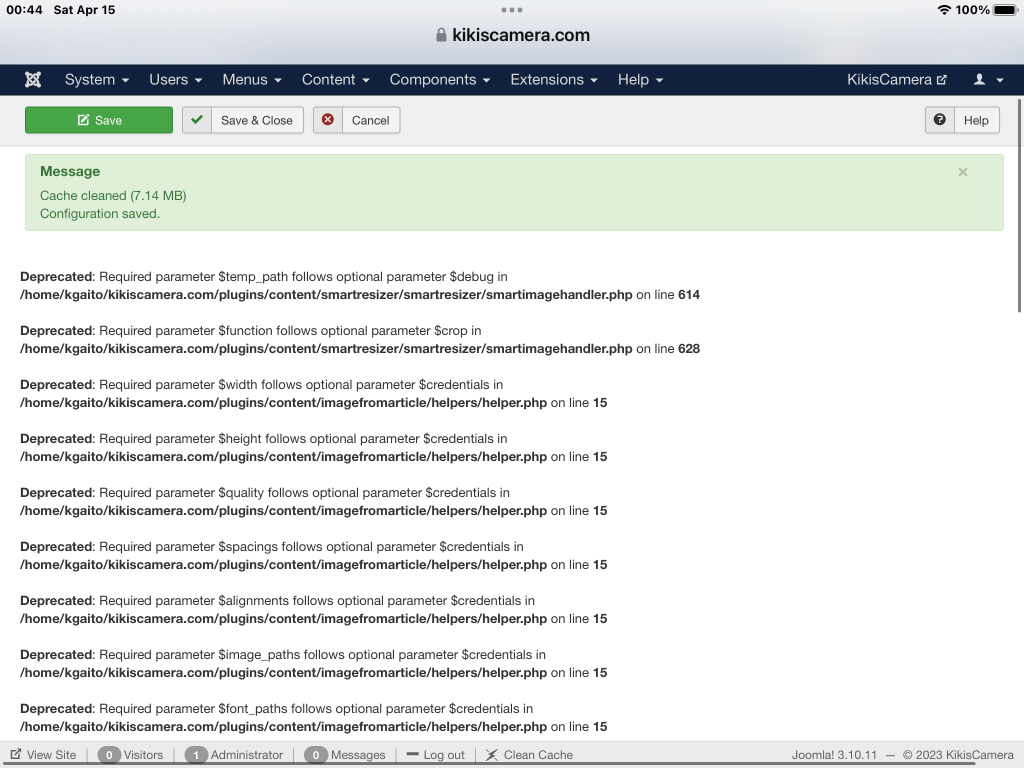Open the Content menu

336,80
